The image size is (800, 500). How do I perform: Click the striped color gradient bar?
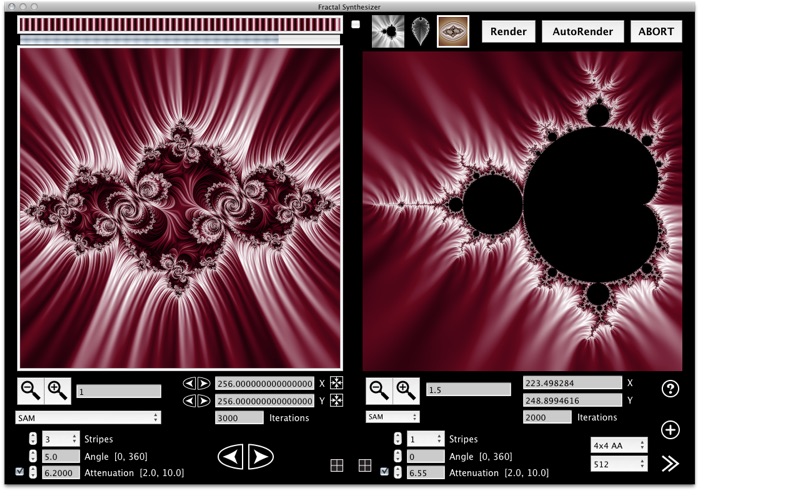coord(180,24)
